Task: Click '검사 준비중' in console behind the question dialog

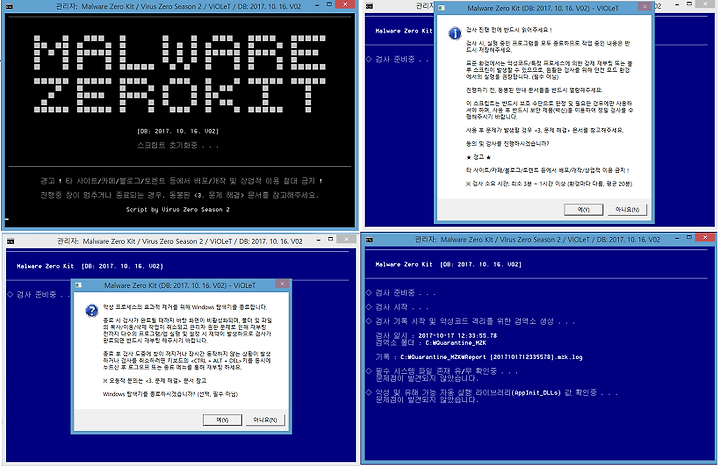Action: (x=39, y=294)
